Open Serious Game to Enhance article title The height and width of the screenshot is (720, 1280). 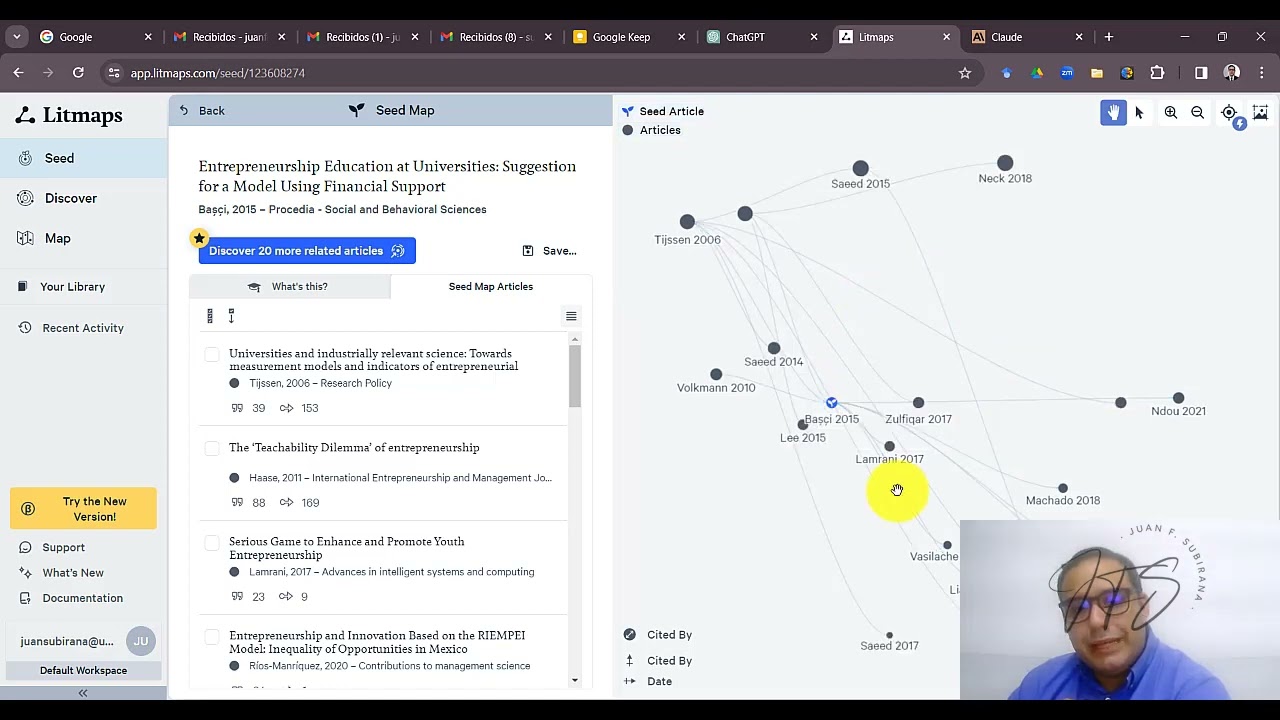coord(347,548)
